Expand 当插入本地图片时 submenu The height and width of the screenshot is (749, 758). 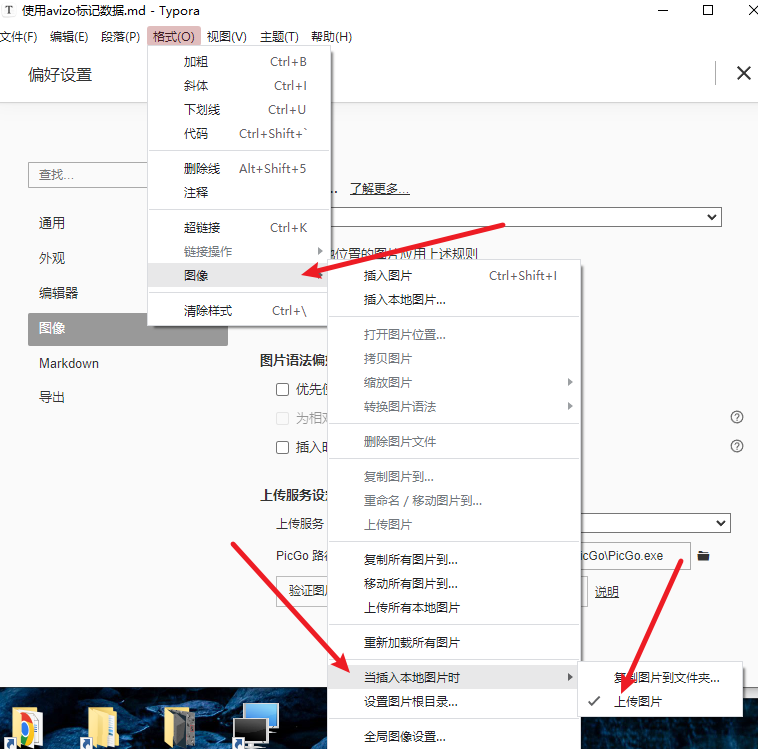click(454, 677)
